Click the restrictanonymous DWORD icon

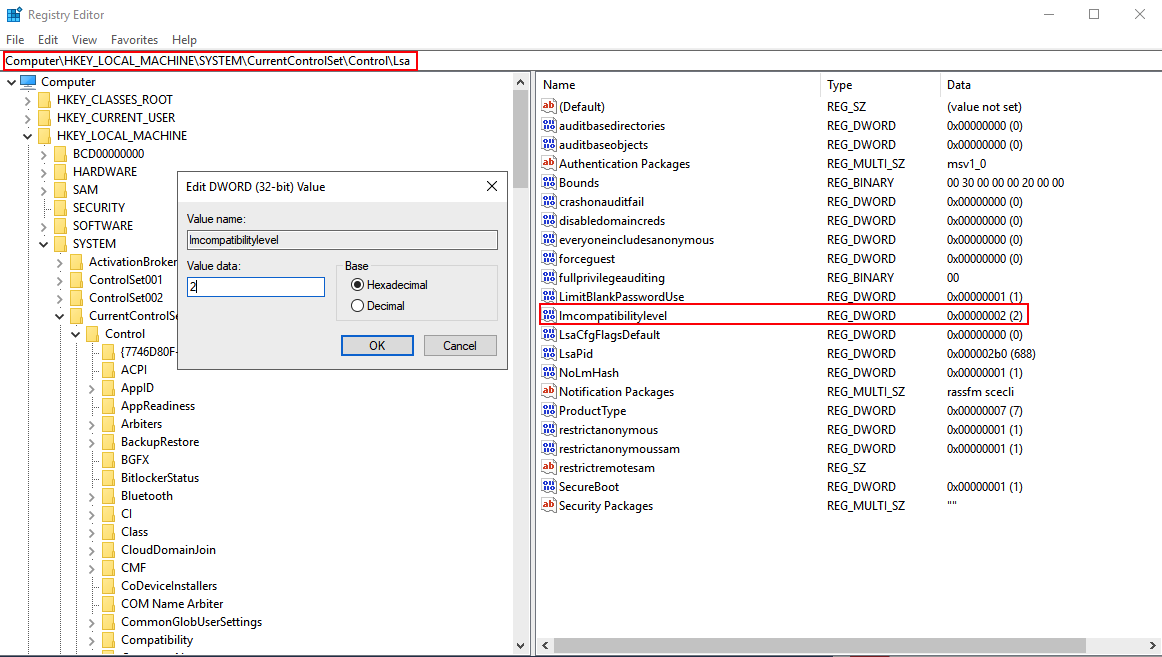(548, 430)
